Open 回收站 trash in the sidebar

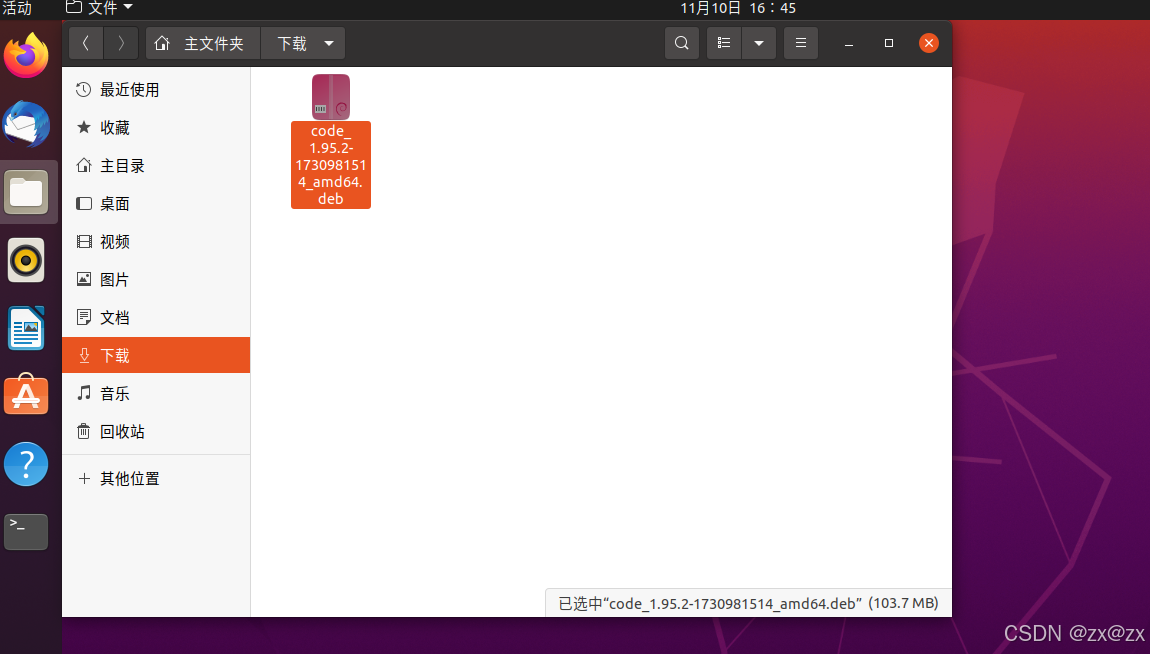[x=156, y=432]
